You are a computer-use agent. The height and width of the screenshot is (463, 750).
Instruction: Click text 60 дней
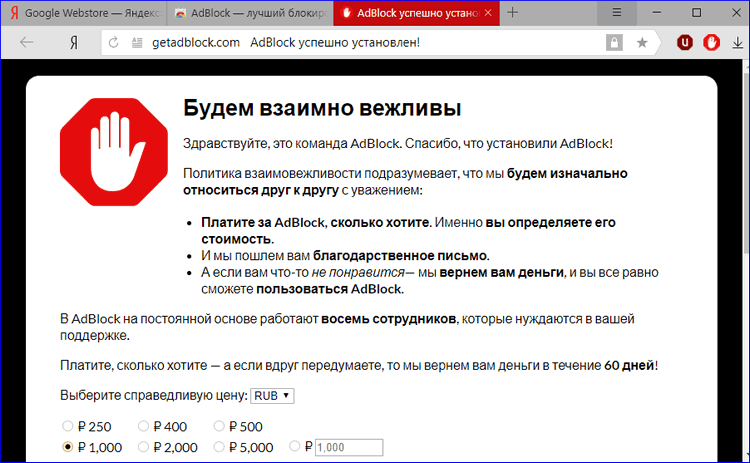[629, 365]
